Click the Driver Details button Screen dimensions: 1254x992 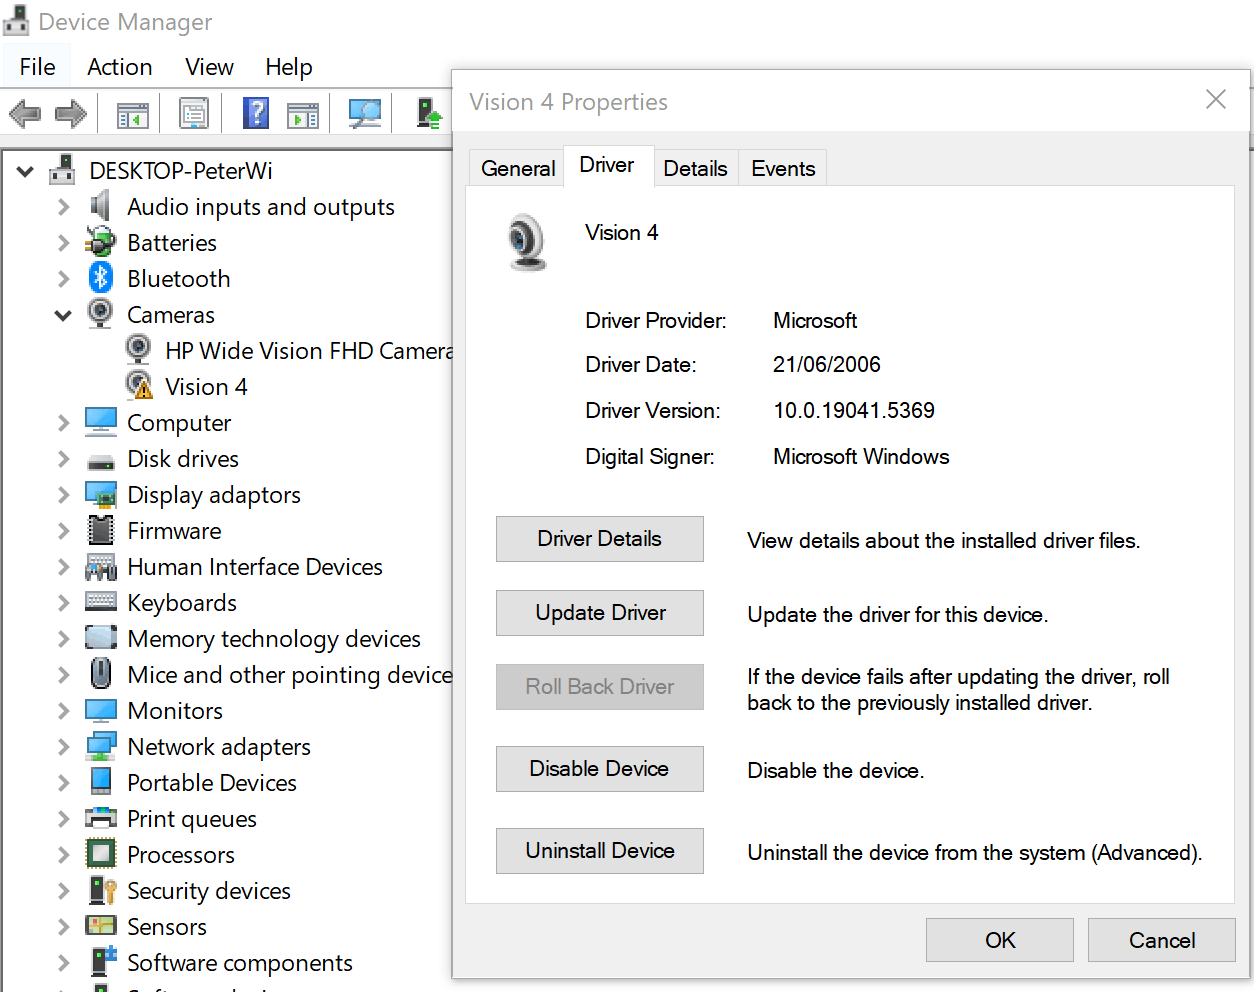point(600,539)
